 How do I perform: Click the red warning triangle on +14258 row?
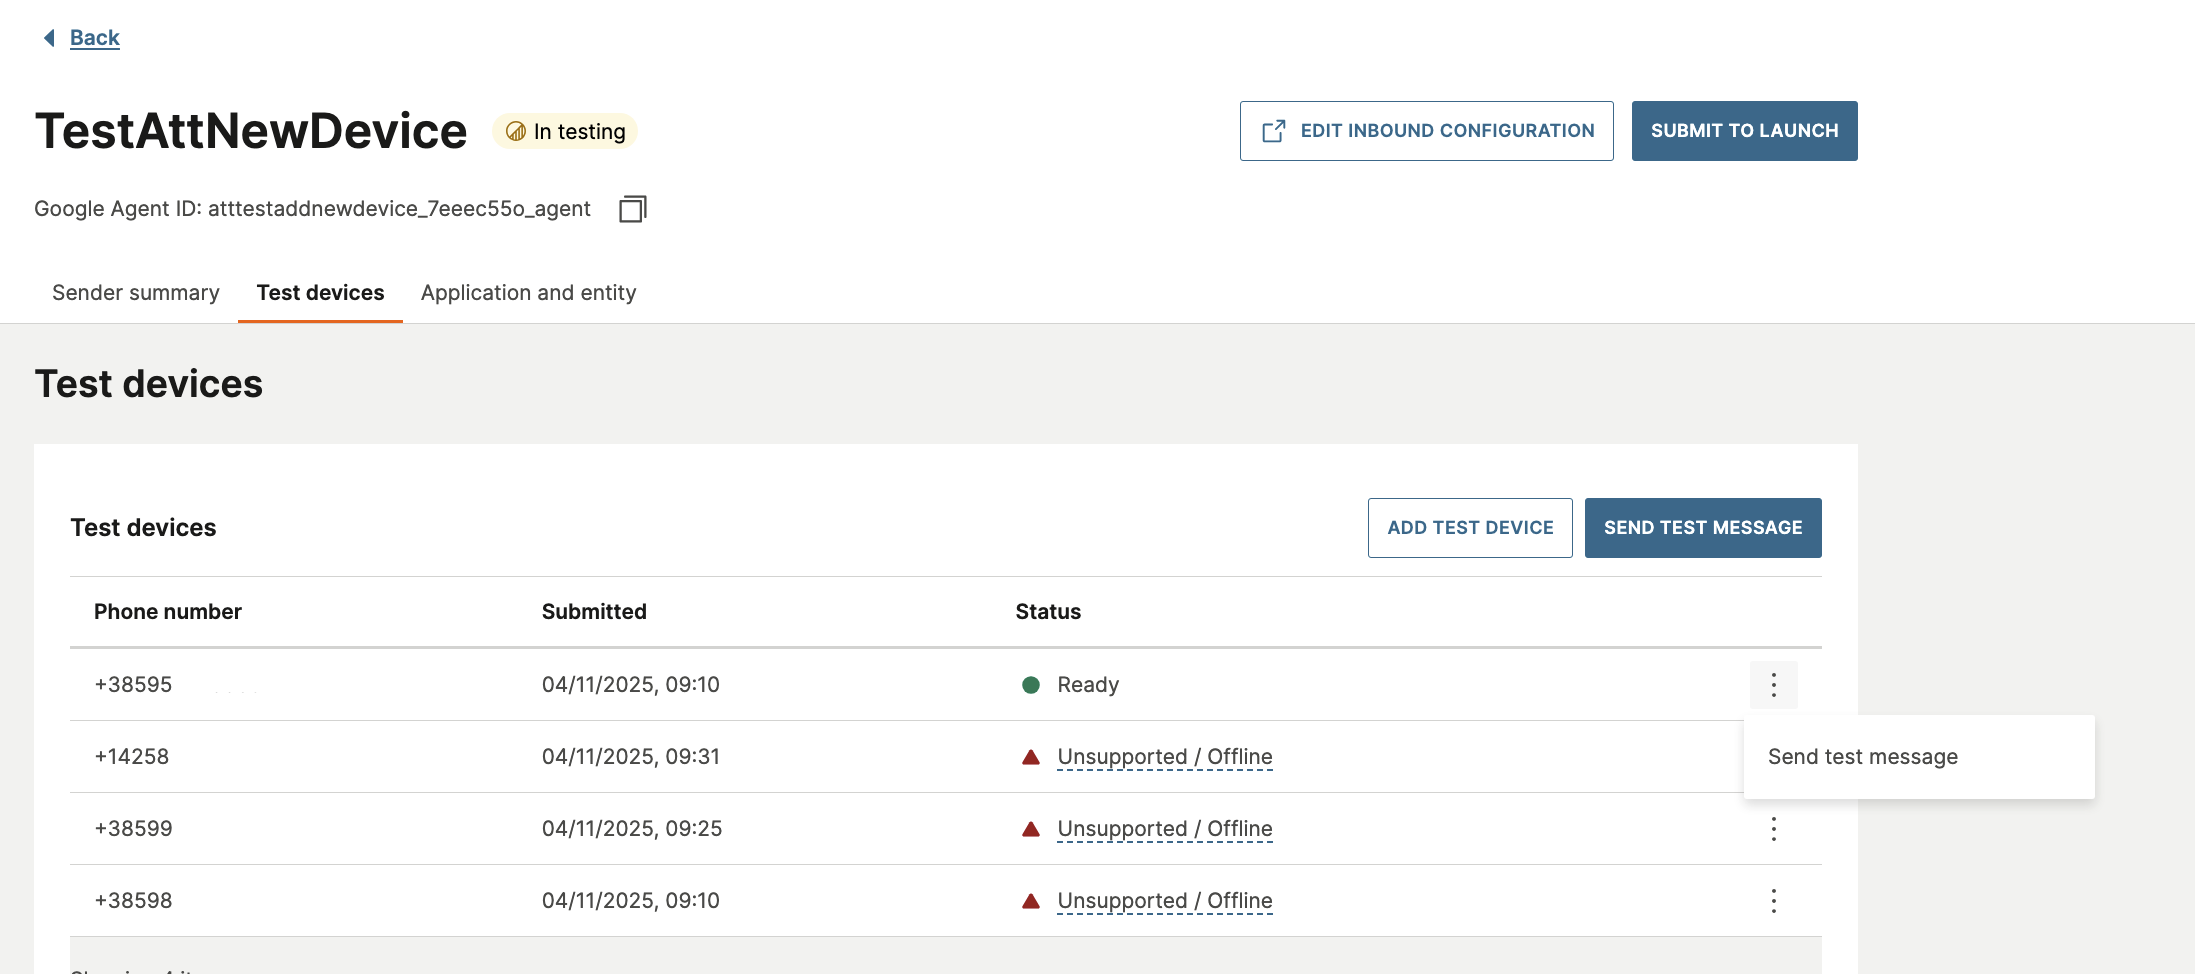[1031, 757]
